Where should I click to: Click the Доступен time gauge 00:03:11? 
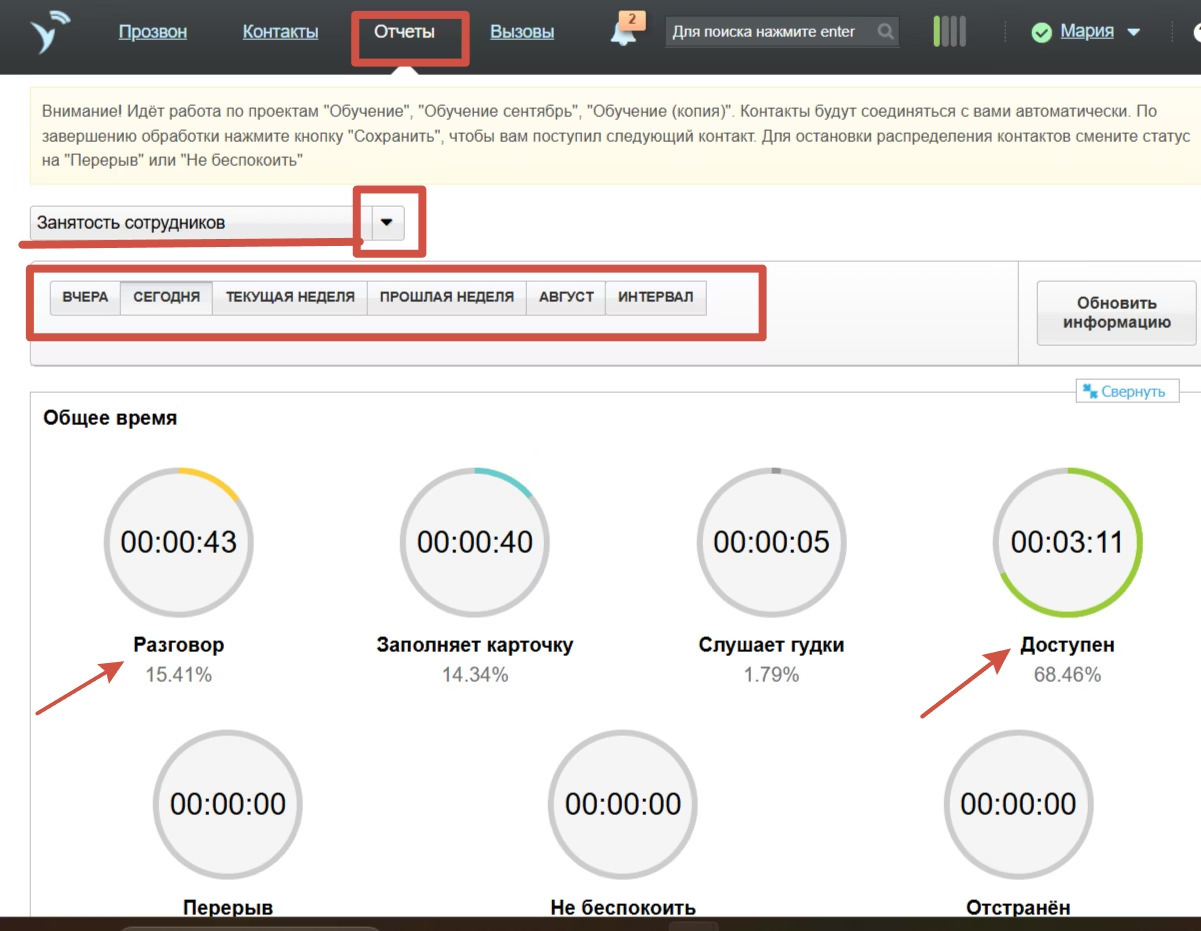[1067, 541]
